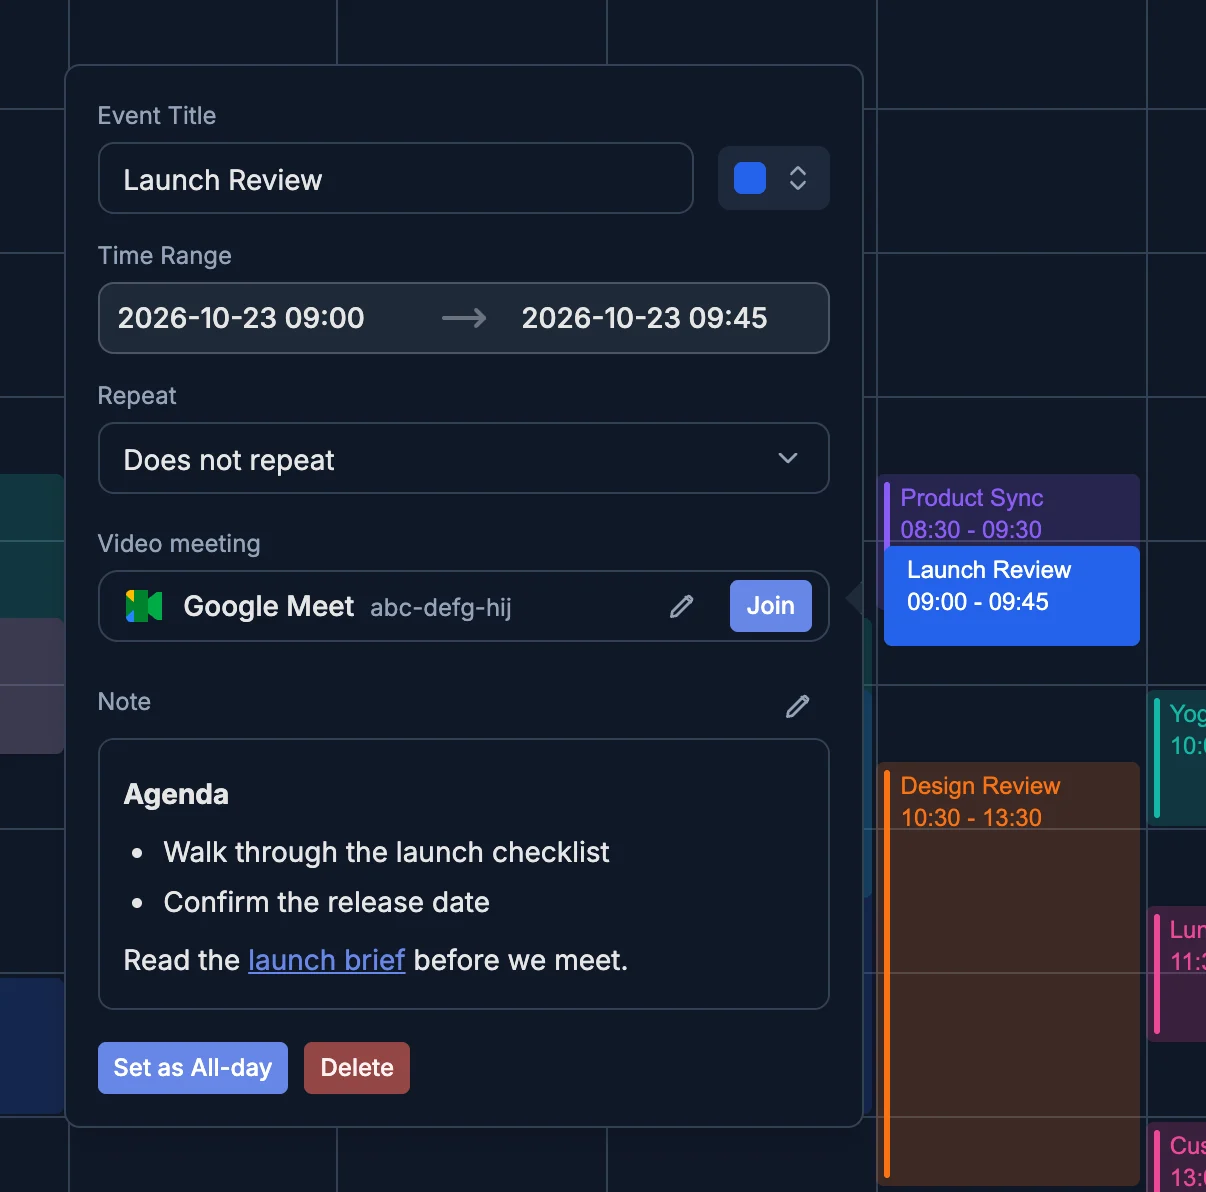The image size is (1206, 1192).
Task: Click the Google Meet logo icon
Action: (144, 606)
